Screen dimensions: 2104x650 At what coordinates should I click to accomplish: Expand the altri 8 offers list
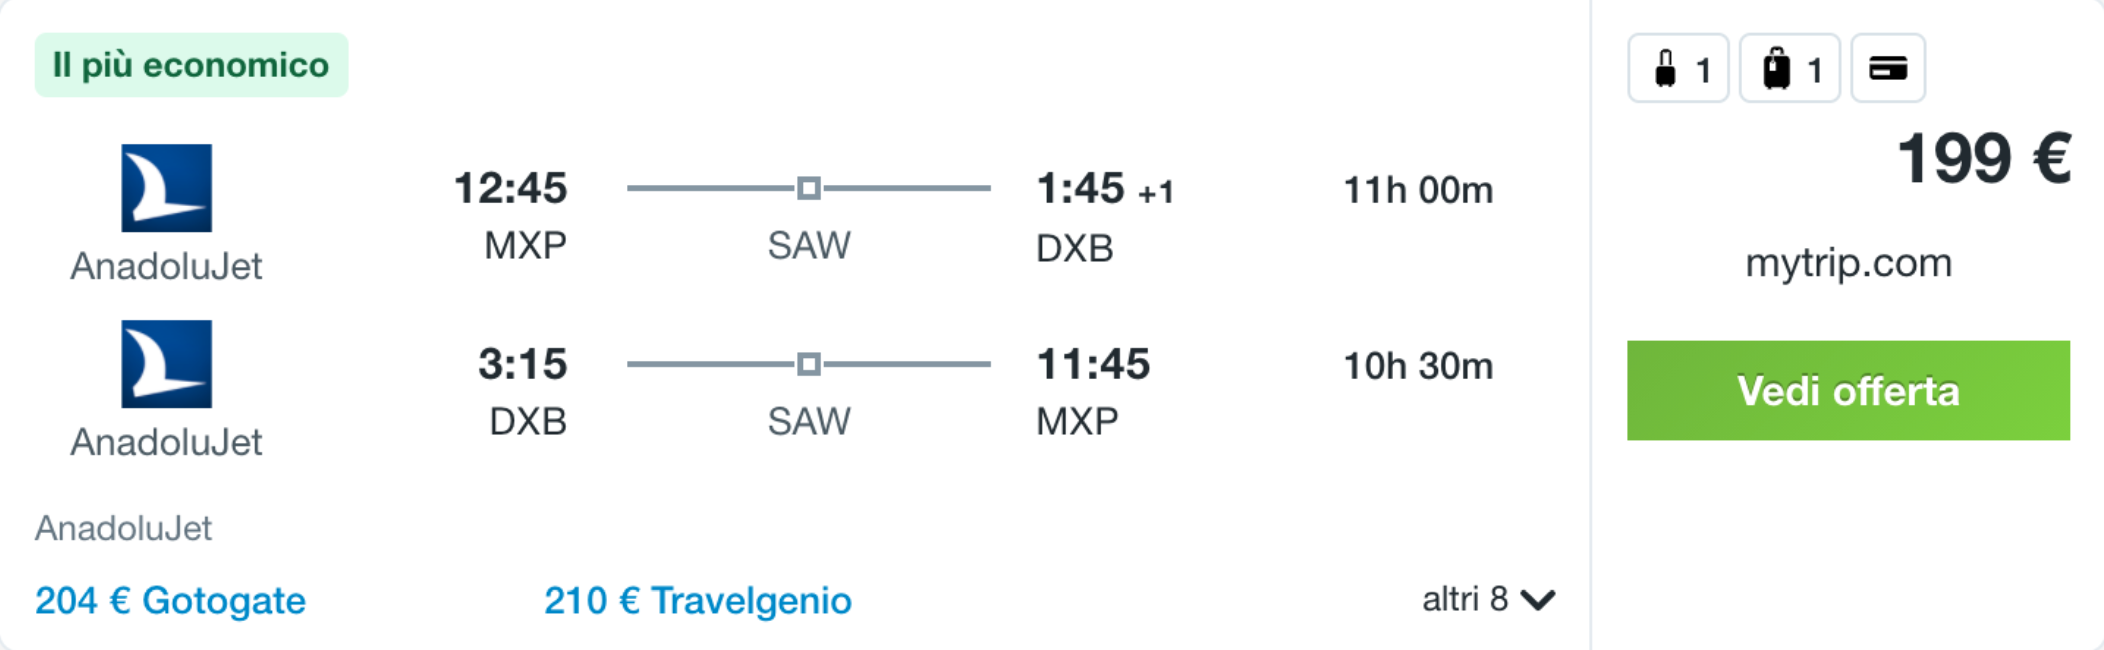coord(1488,599)
